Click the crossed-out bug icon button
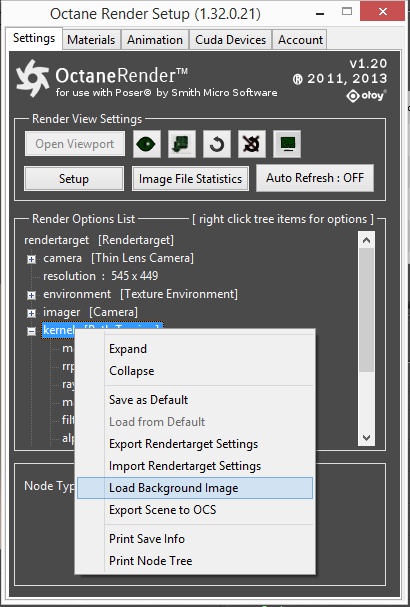 point(252,144)
